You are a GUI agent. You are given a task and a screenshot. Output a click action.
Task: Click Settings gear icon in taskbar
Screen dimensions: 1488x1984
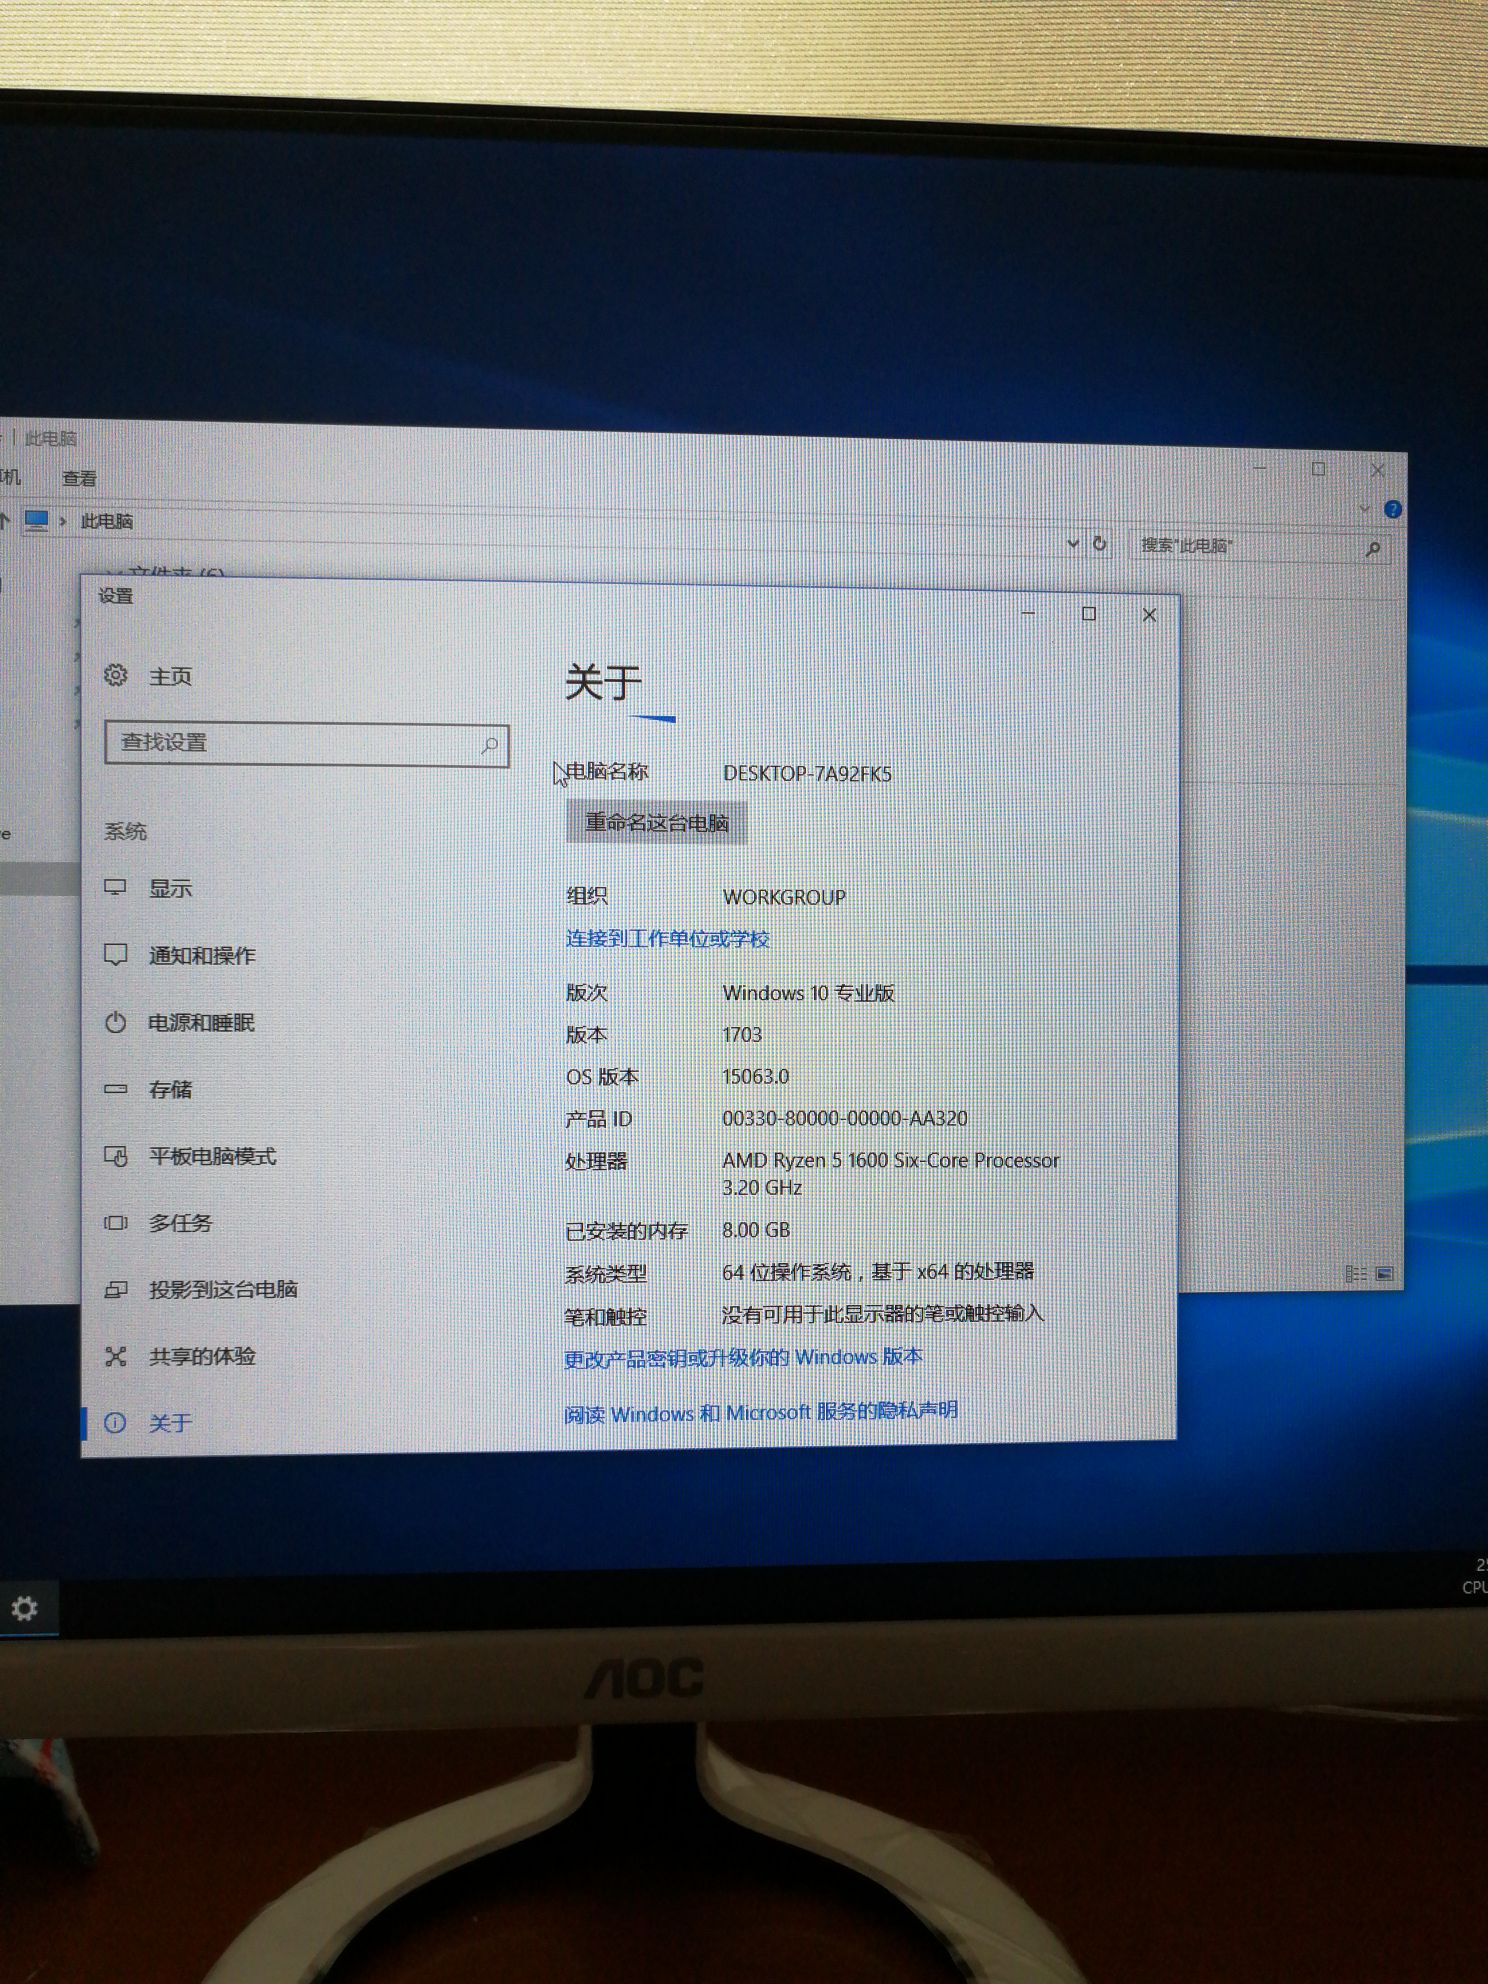point(24,1608)
